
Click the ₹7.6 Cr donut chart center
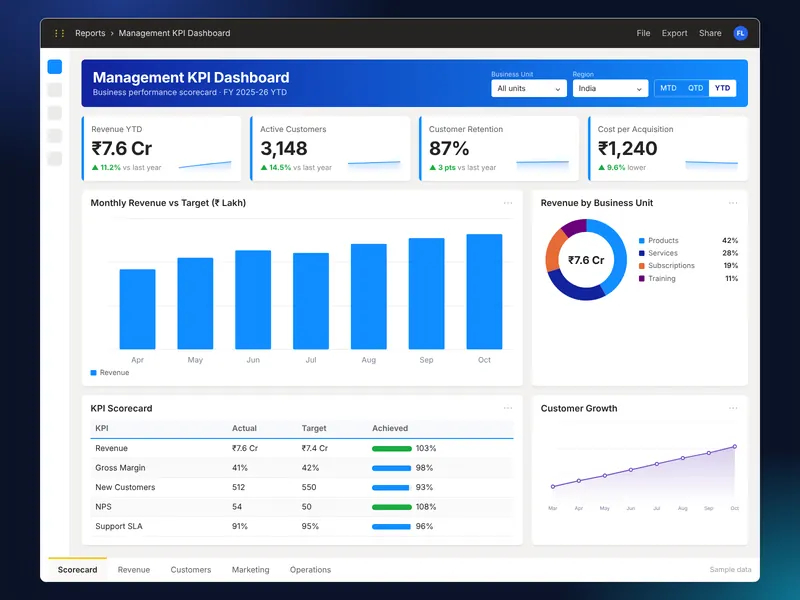[x=586, y=260]
